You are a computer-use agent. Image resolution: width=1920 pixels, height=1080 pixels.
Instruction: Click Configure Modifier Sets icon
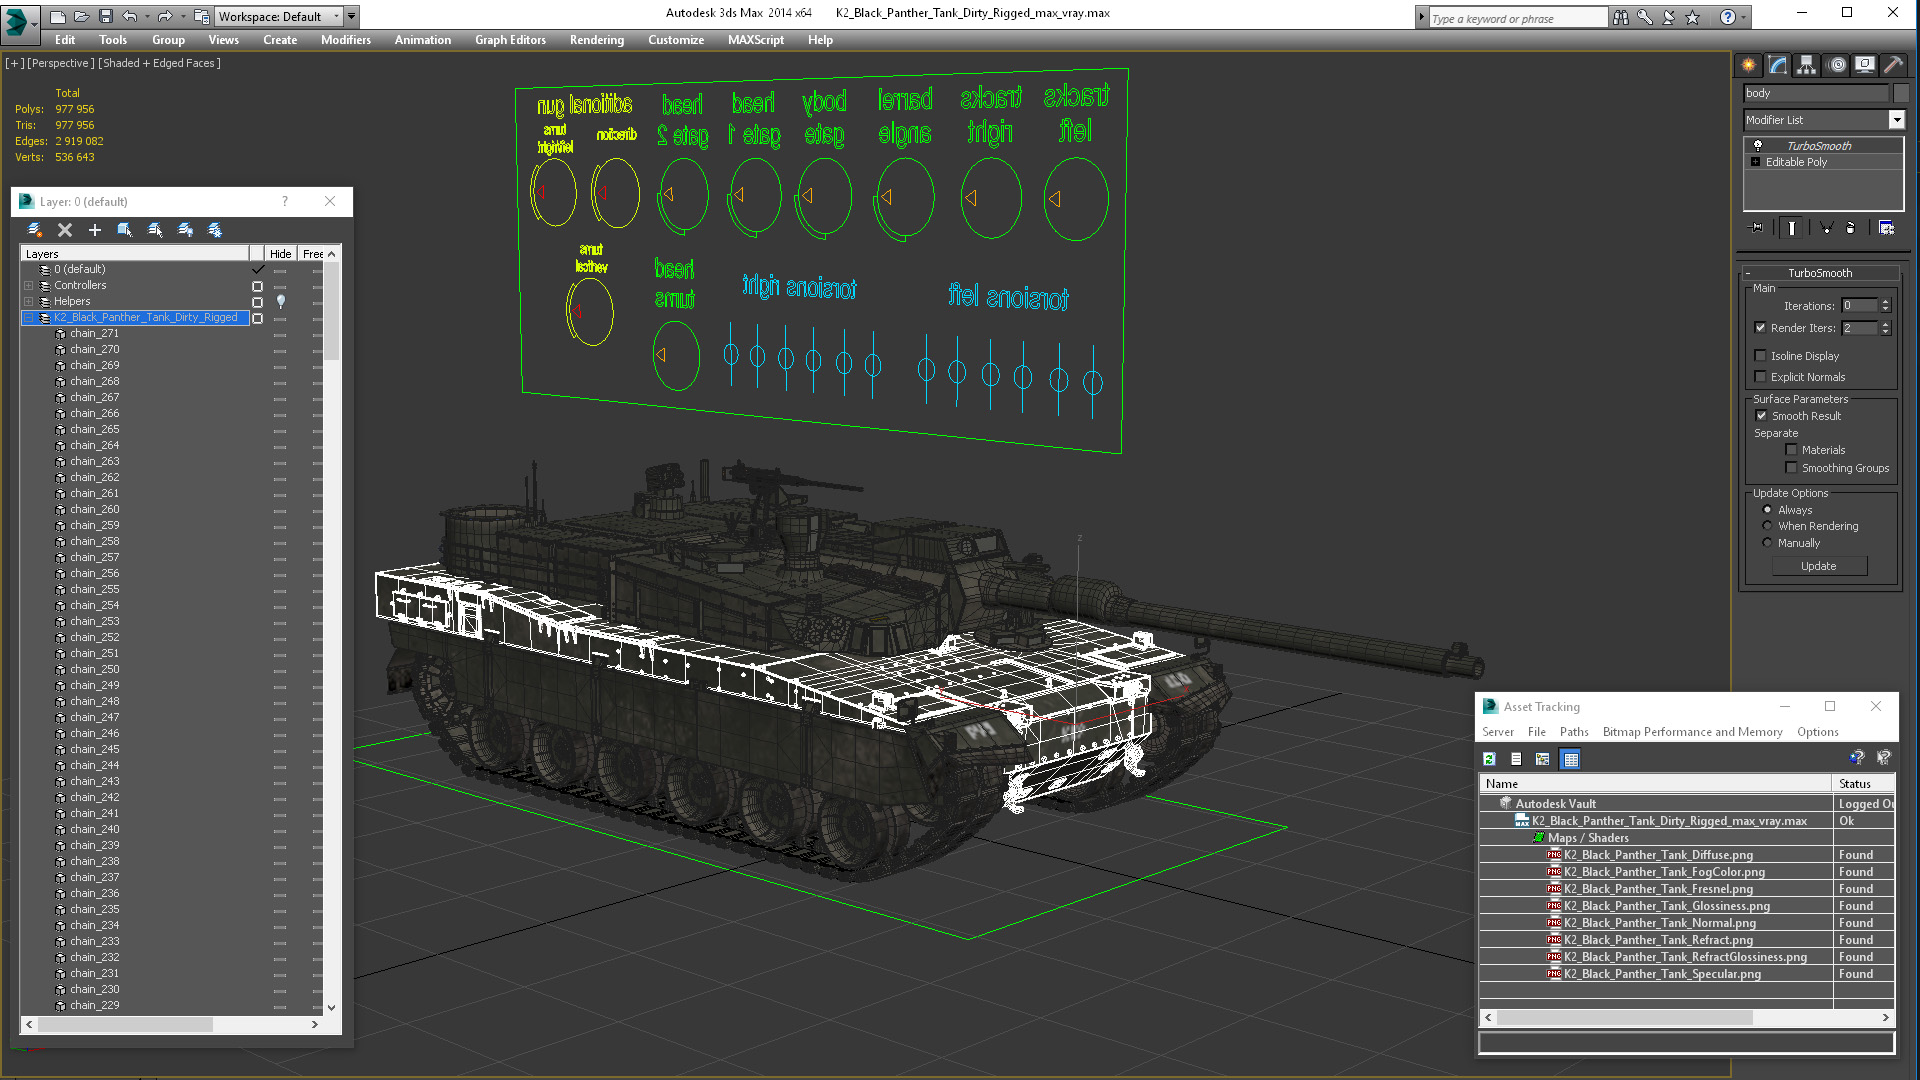[x=1886, y=228]
